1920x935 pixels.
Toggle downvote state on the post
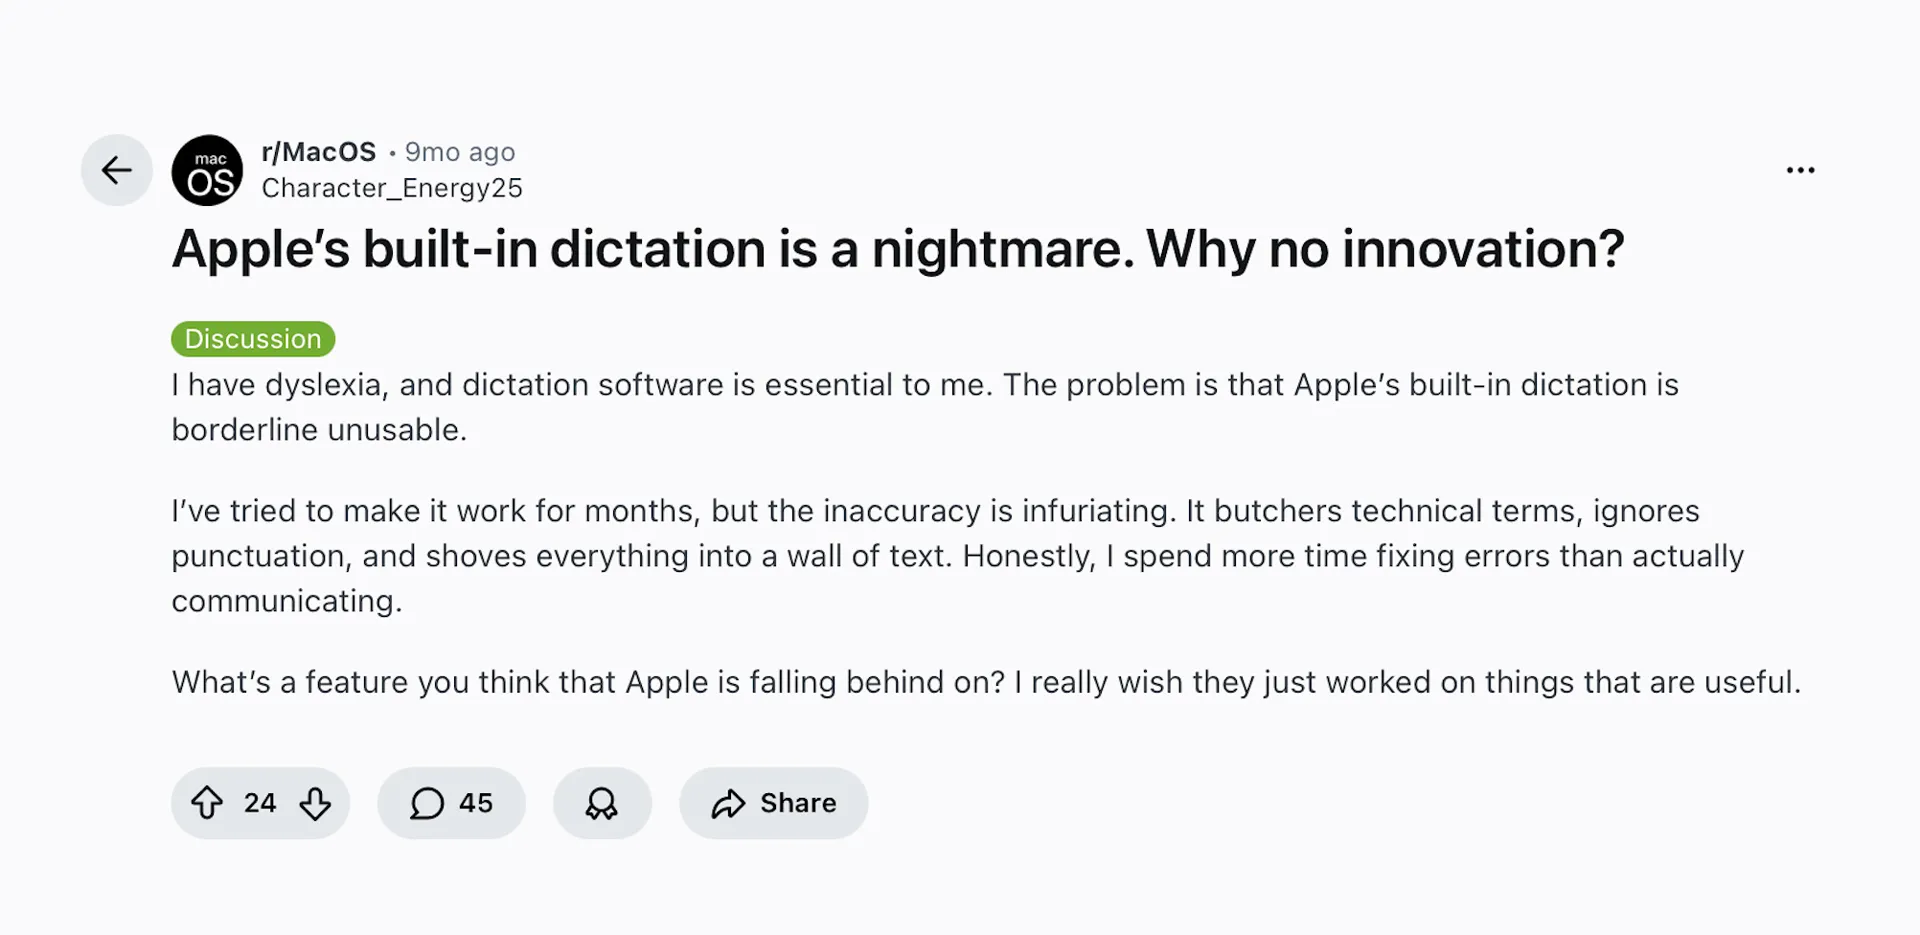pyautogui.click(x=314, y=803)
